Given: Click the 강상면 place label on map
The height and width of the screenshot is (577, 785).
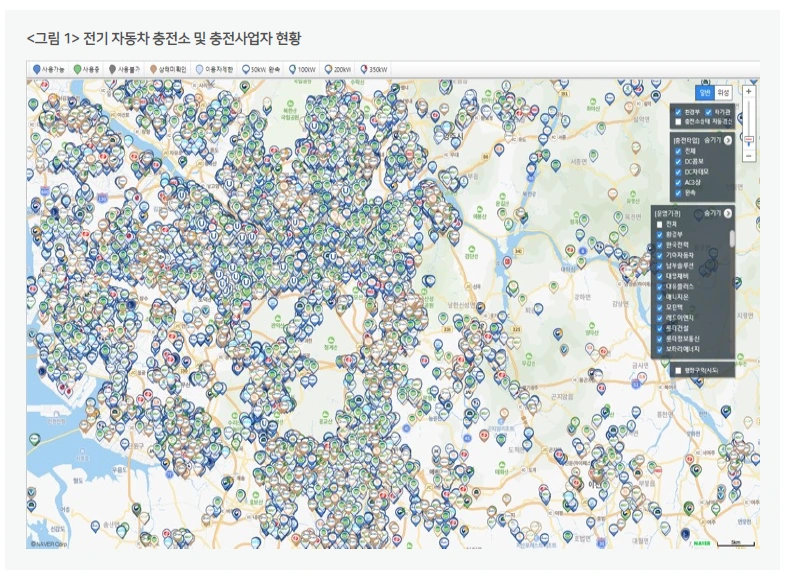Looking at the screenshot, I should (x=620, y=304).
